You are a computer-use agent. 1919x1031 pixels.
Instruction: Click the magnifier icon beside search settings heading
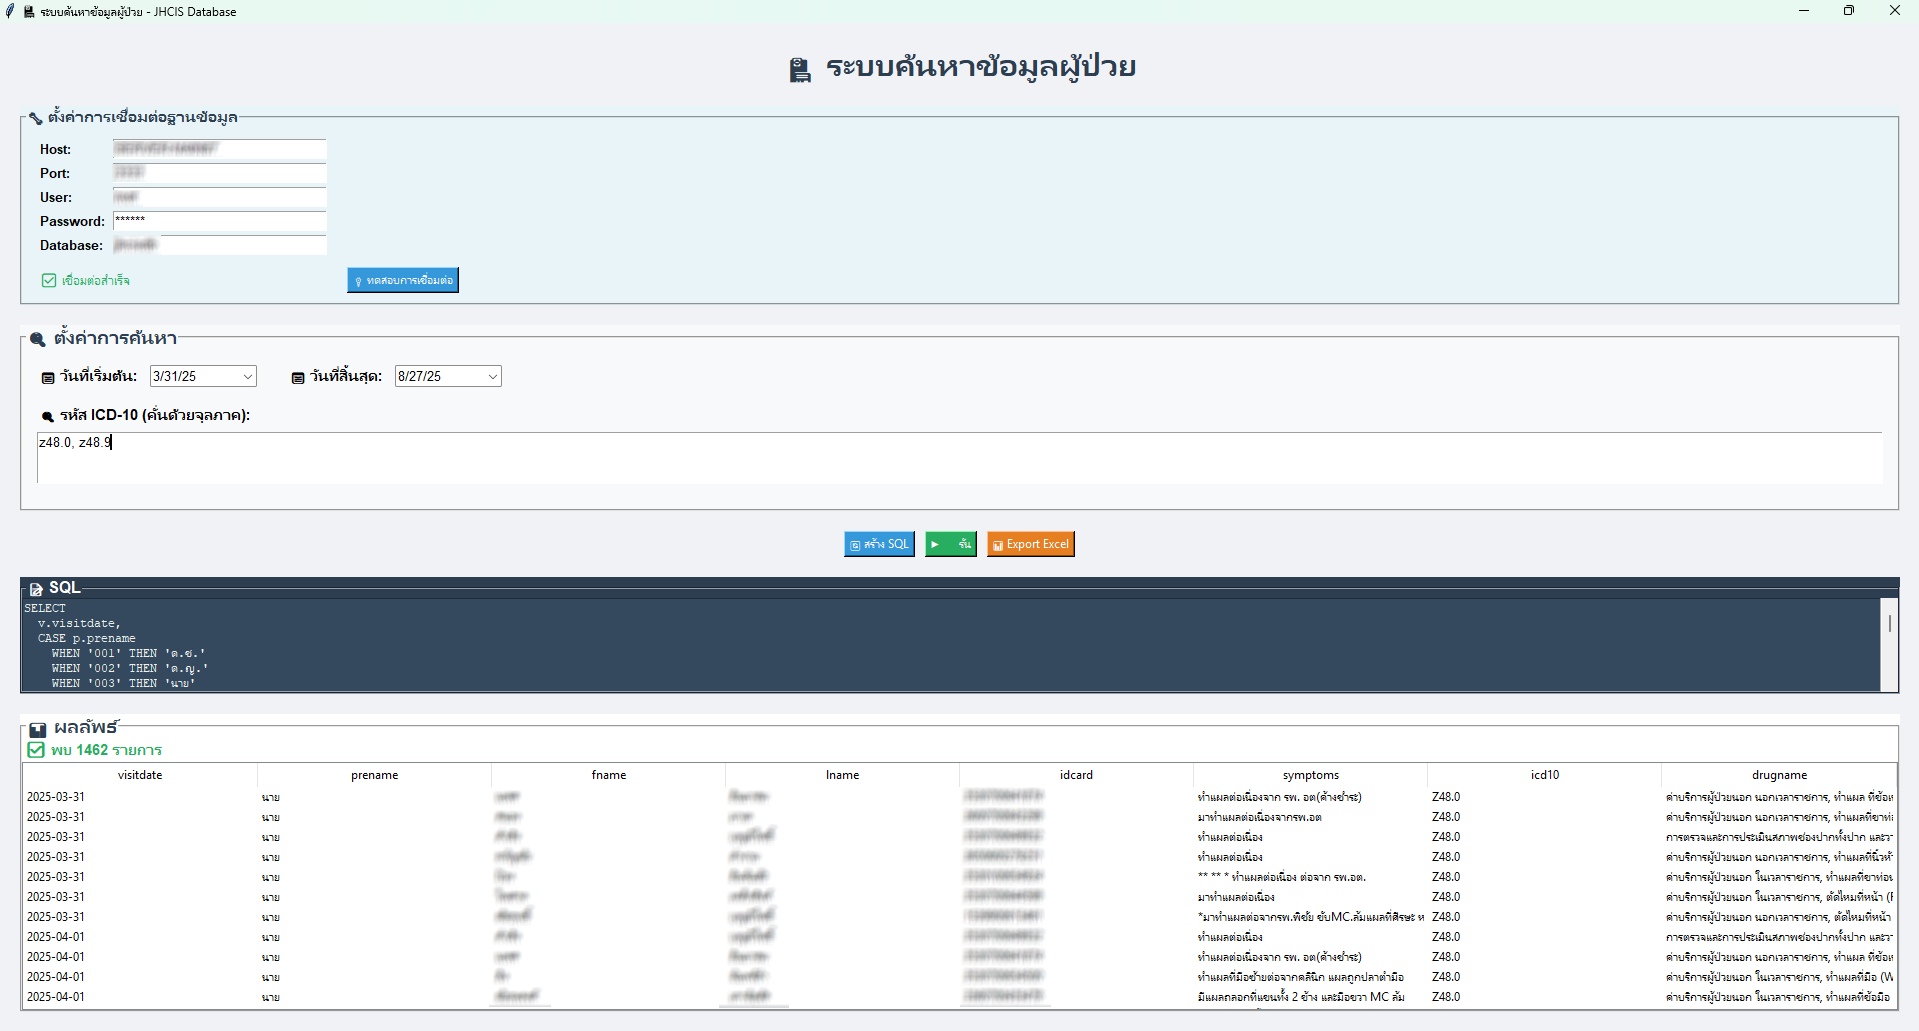(x=38, y=339)
